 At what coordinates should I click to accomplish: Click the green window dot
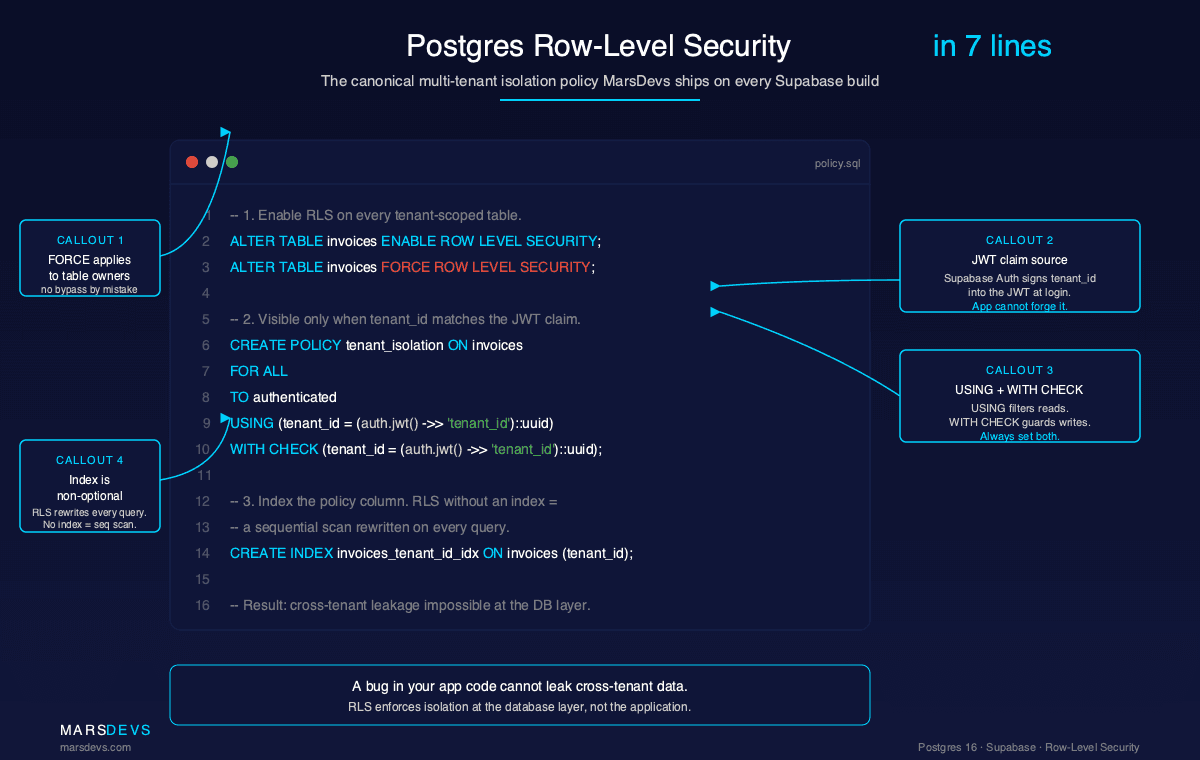pyautogui.click(x=231, y=161)
